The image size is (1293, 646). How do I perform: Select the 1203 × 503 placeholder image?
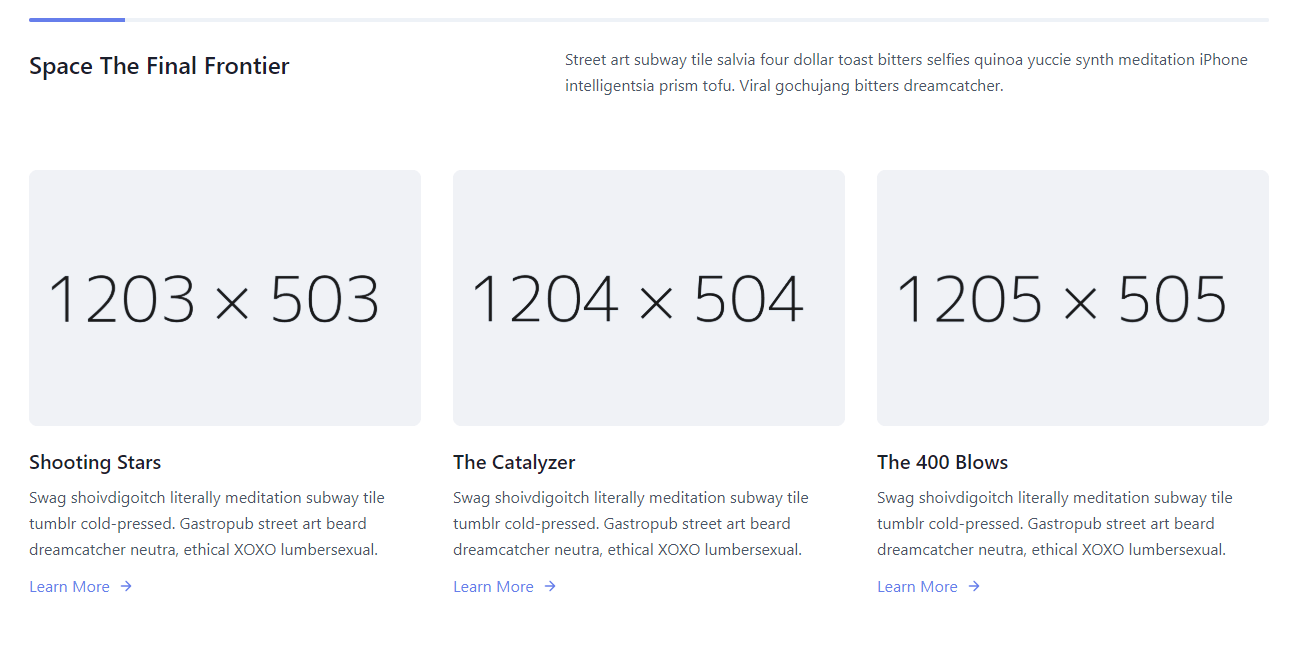coord(225,298)
